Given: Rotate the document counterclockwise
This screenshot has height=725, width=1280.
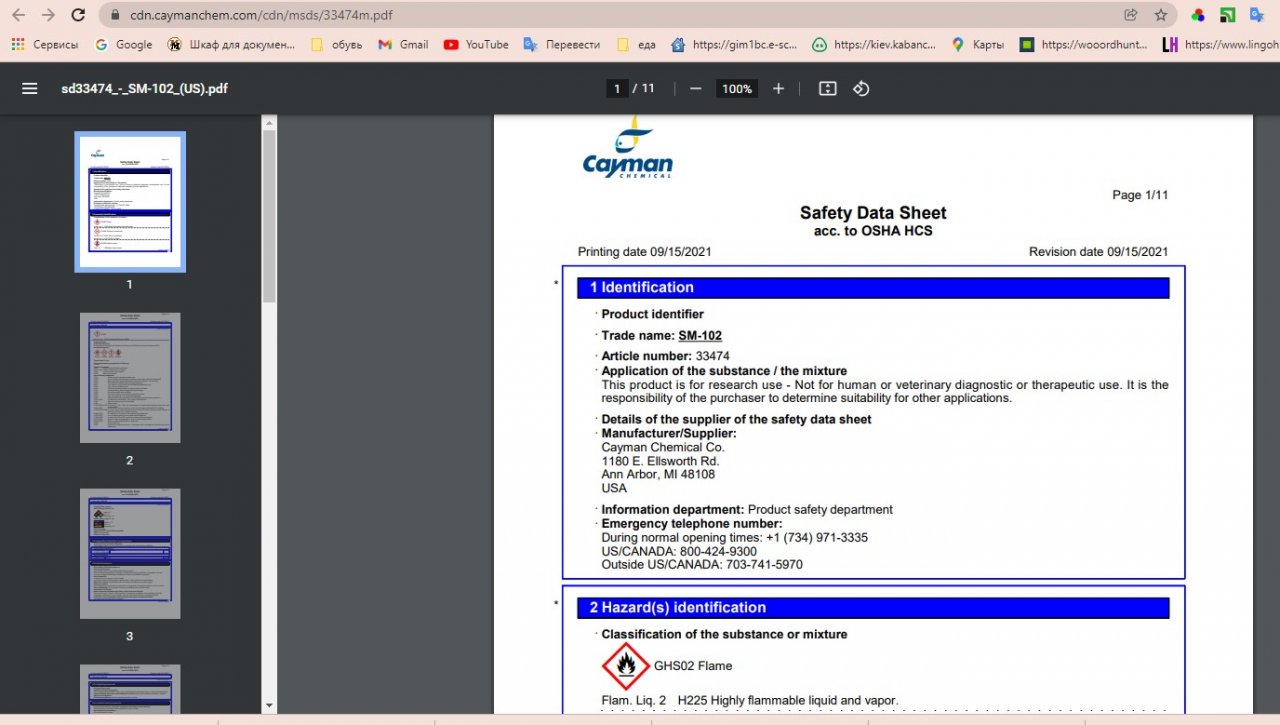Looking at the screenshot, I should click(861, 89).
